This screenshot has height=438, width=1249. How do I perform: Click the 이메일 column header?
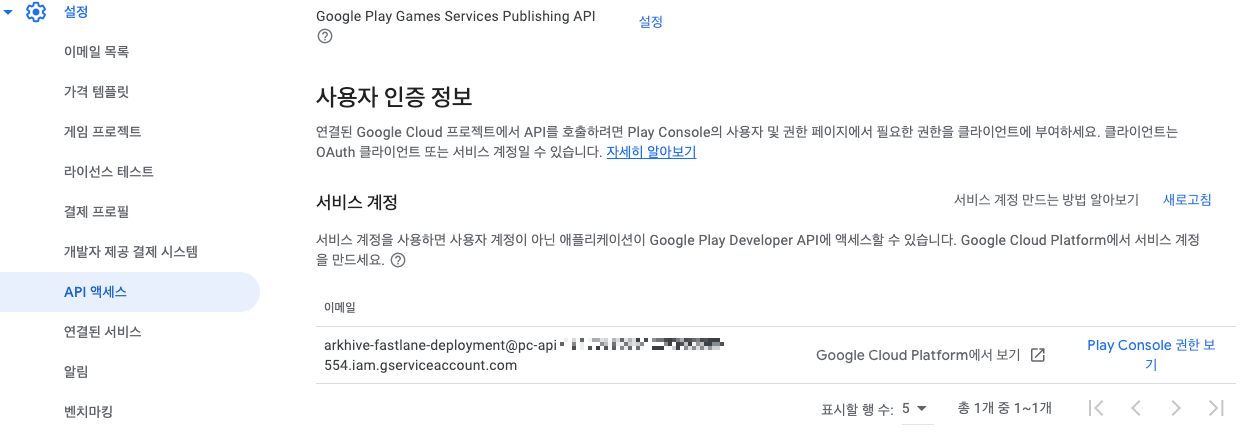340,306
